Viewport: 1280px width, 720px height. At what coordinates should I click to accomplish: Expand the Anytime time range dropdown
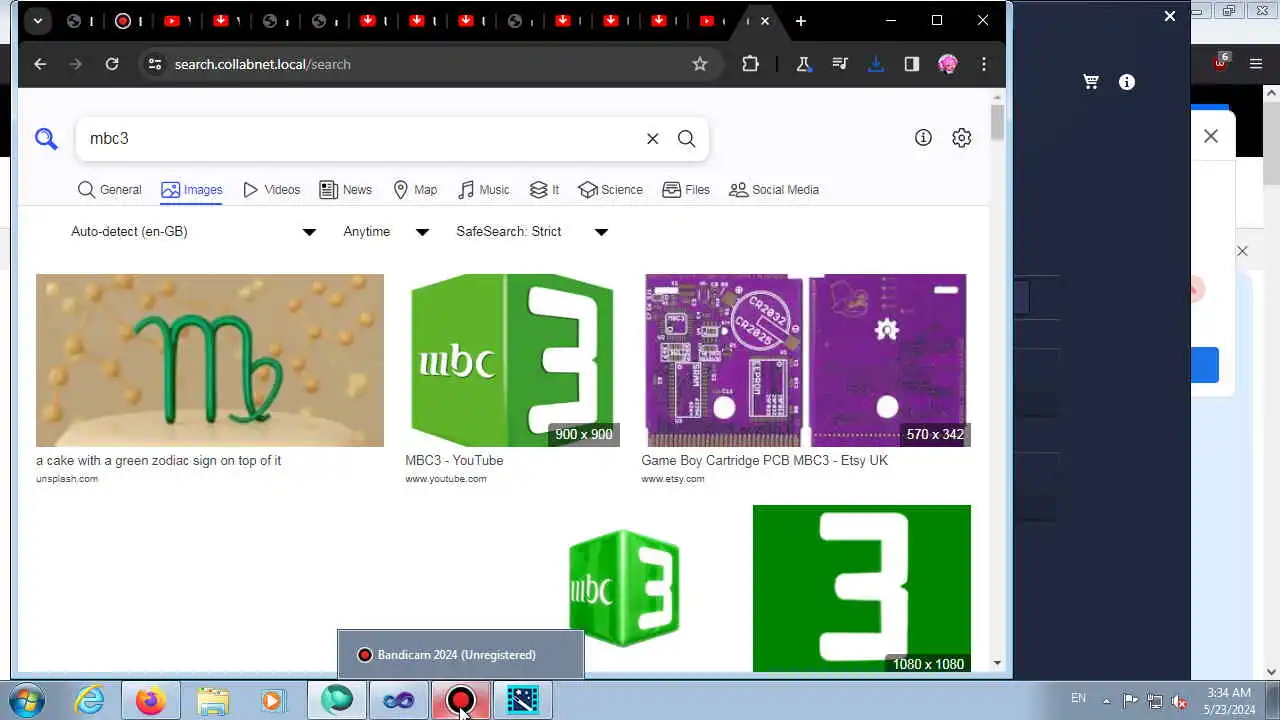click(386, 232)
